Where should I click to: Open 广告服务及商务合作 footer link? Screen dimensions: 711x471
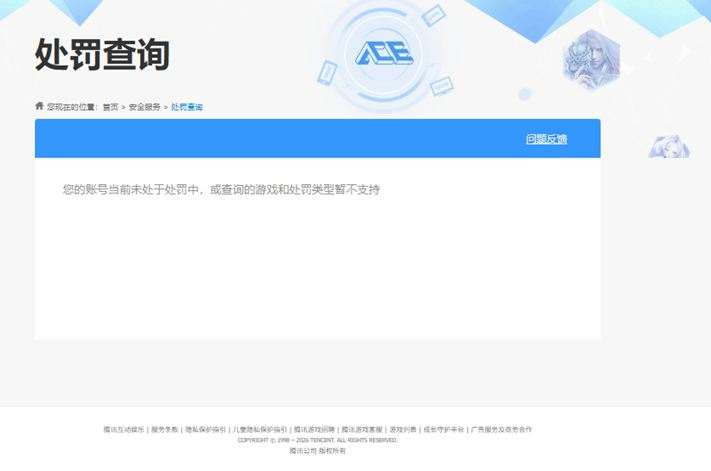tap(501, 429)
